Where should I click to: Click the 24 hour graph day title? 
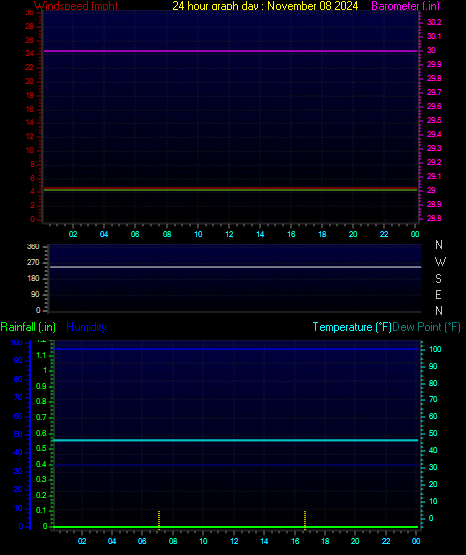point(265,6)
